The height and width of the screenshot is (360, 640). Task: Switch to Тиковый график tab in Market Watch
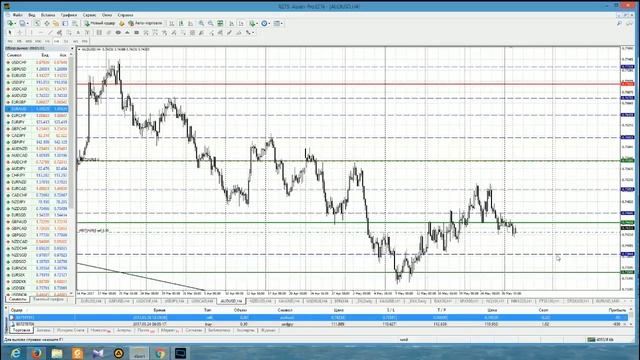(x=48, y=299)
